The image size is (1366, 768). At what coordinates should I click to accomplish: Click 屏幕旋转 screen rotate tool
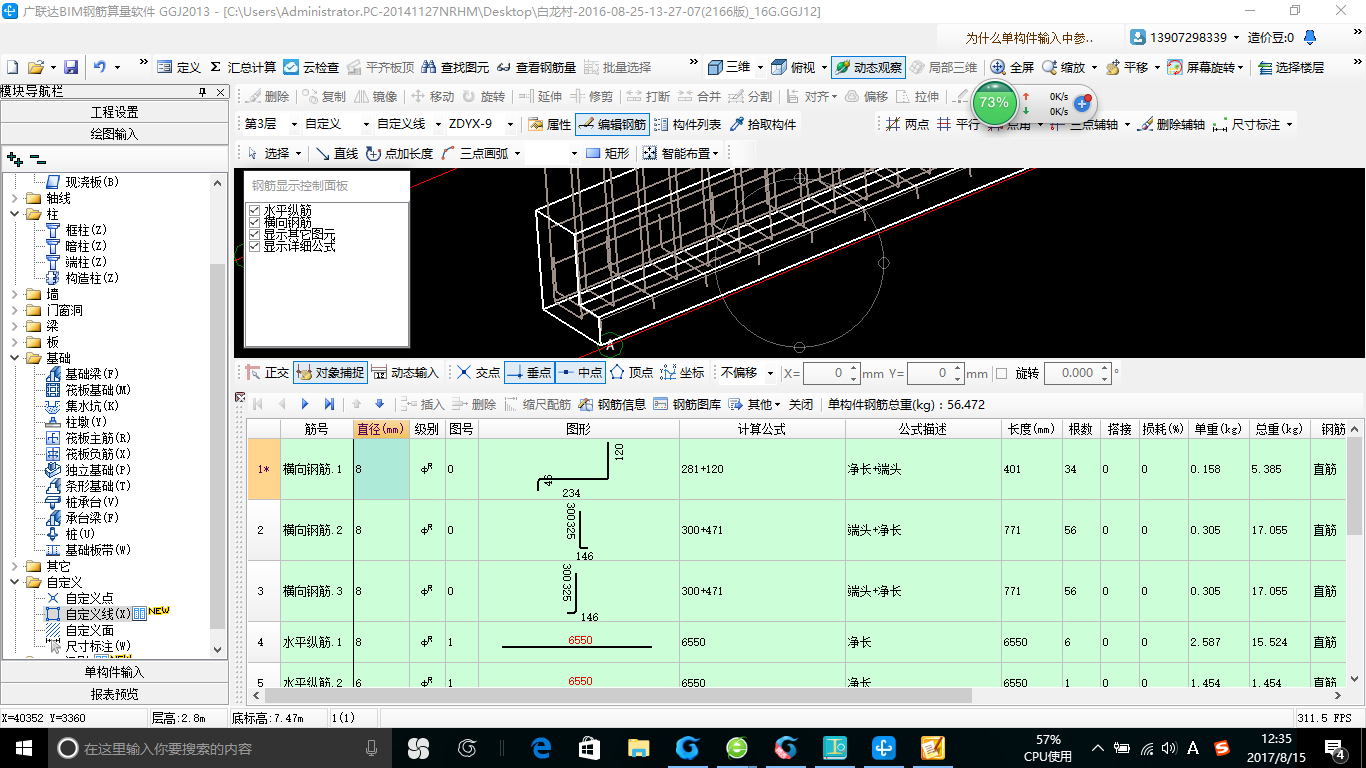pos(1203,67)
